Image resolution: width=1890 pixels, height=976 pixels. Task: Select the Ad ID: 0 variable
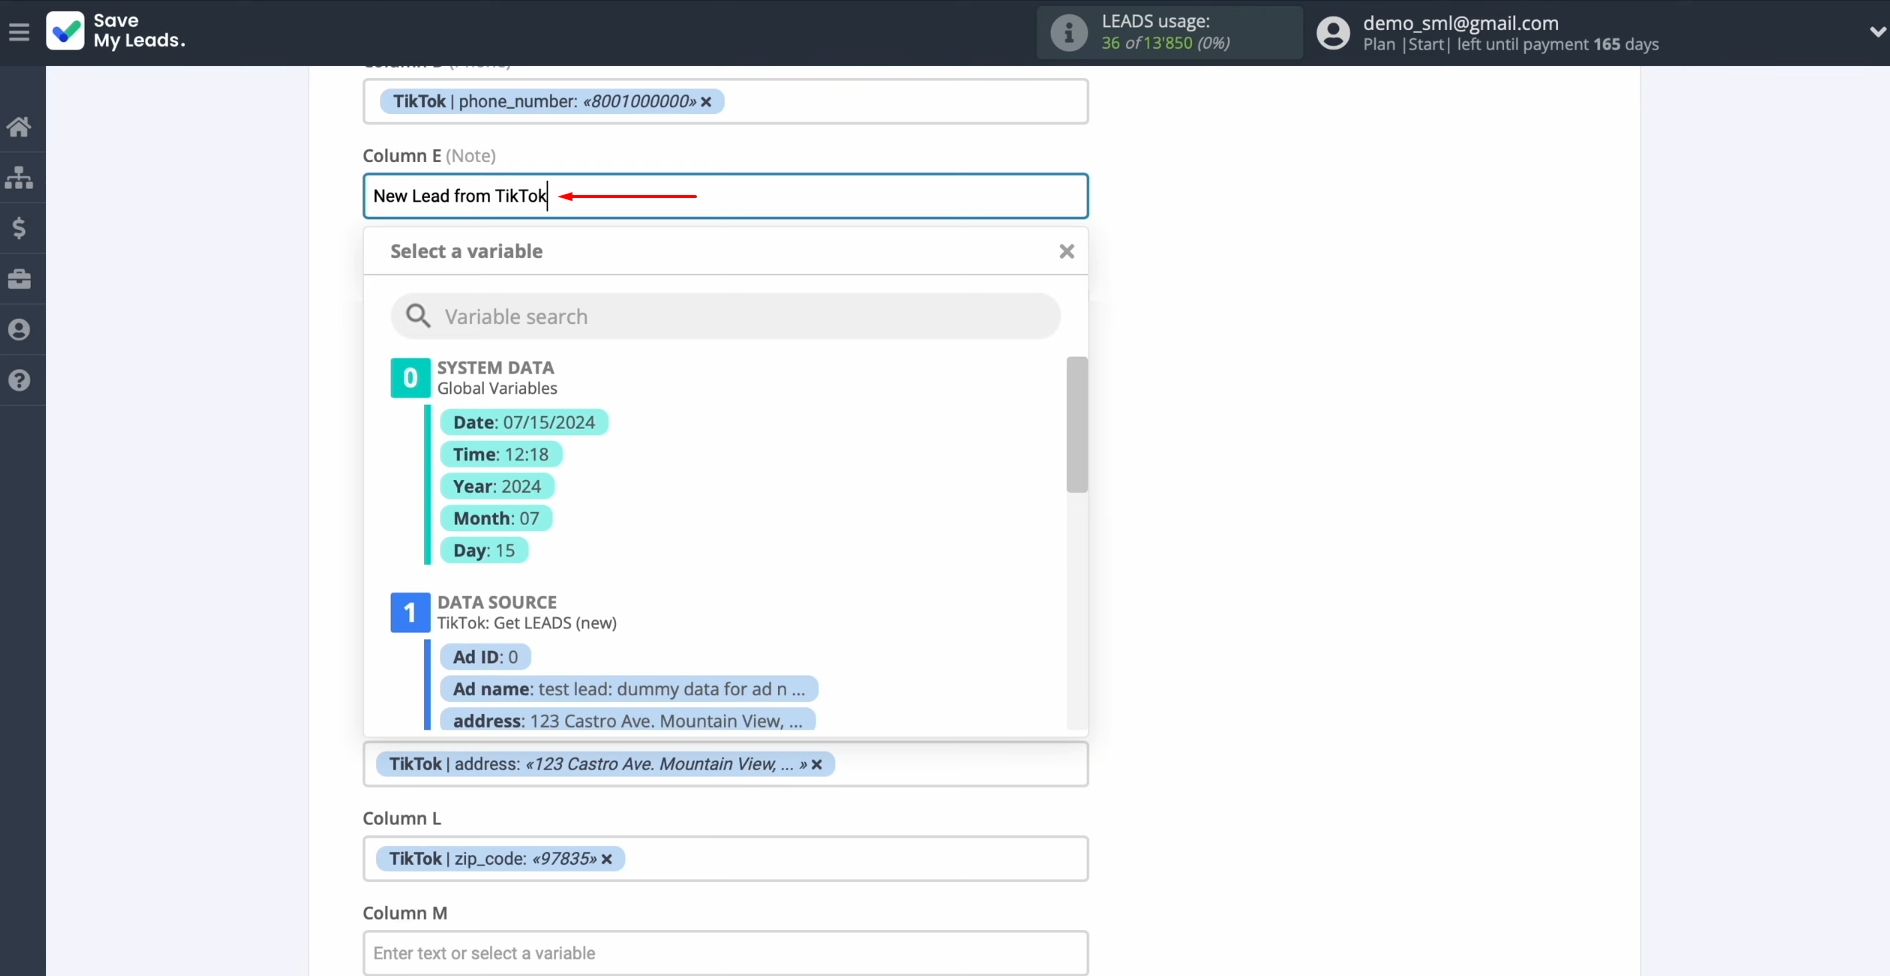coord(485,657)
